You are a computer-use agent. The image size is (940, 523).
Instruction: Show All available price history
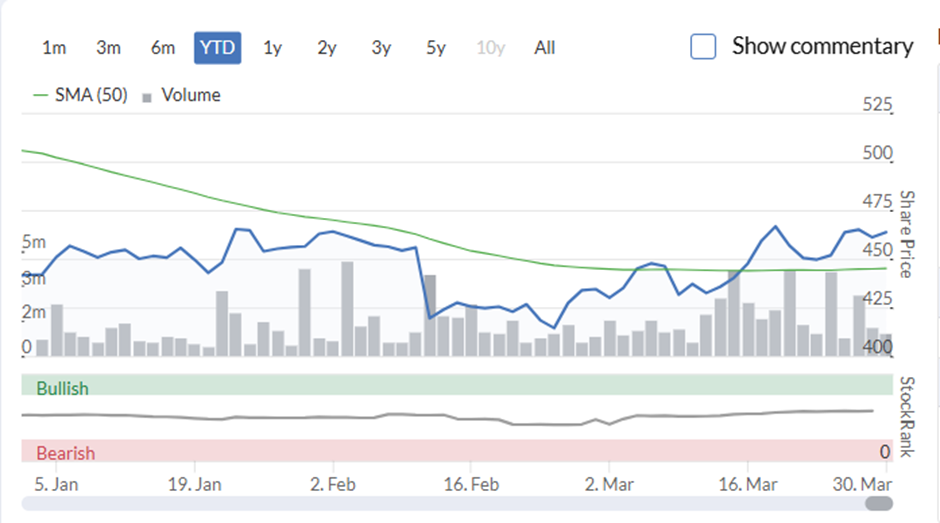coord(544,47)
